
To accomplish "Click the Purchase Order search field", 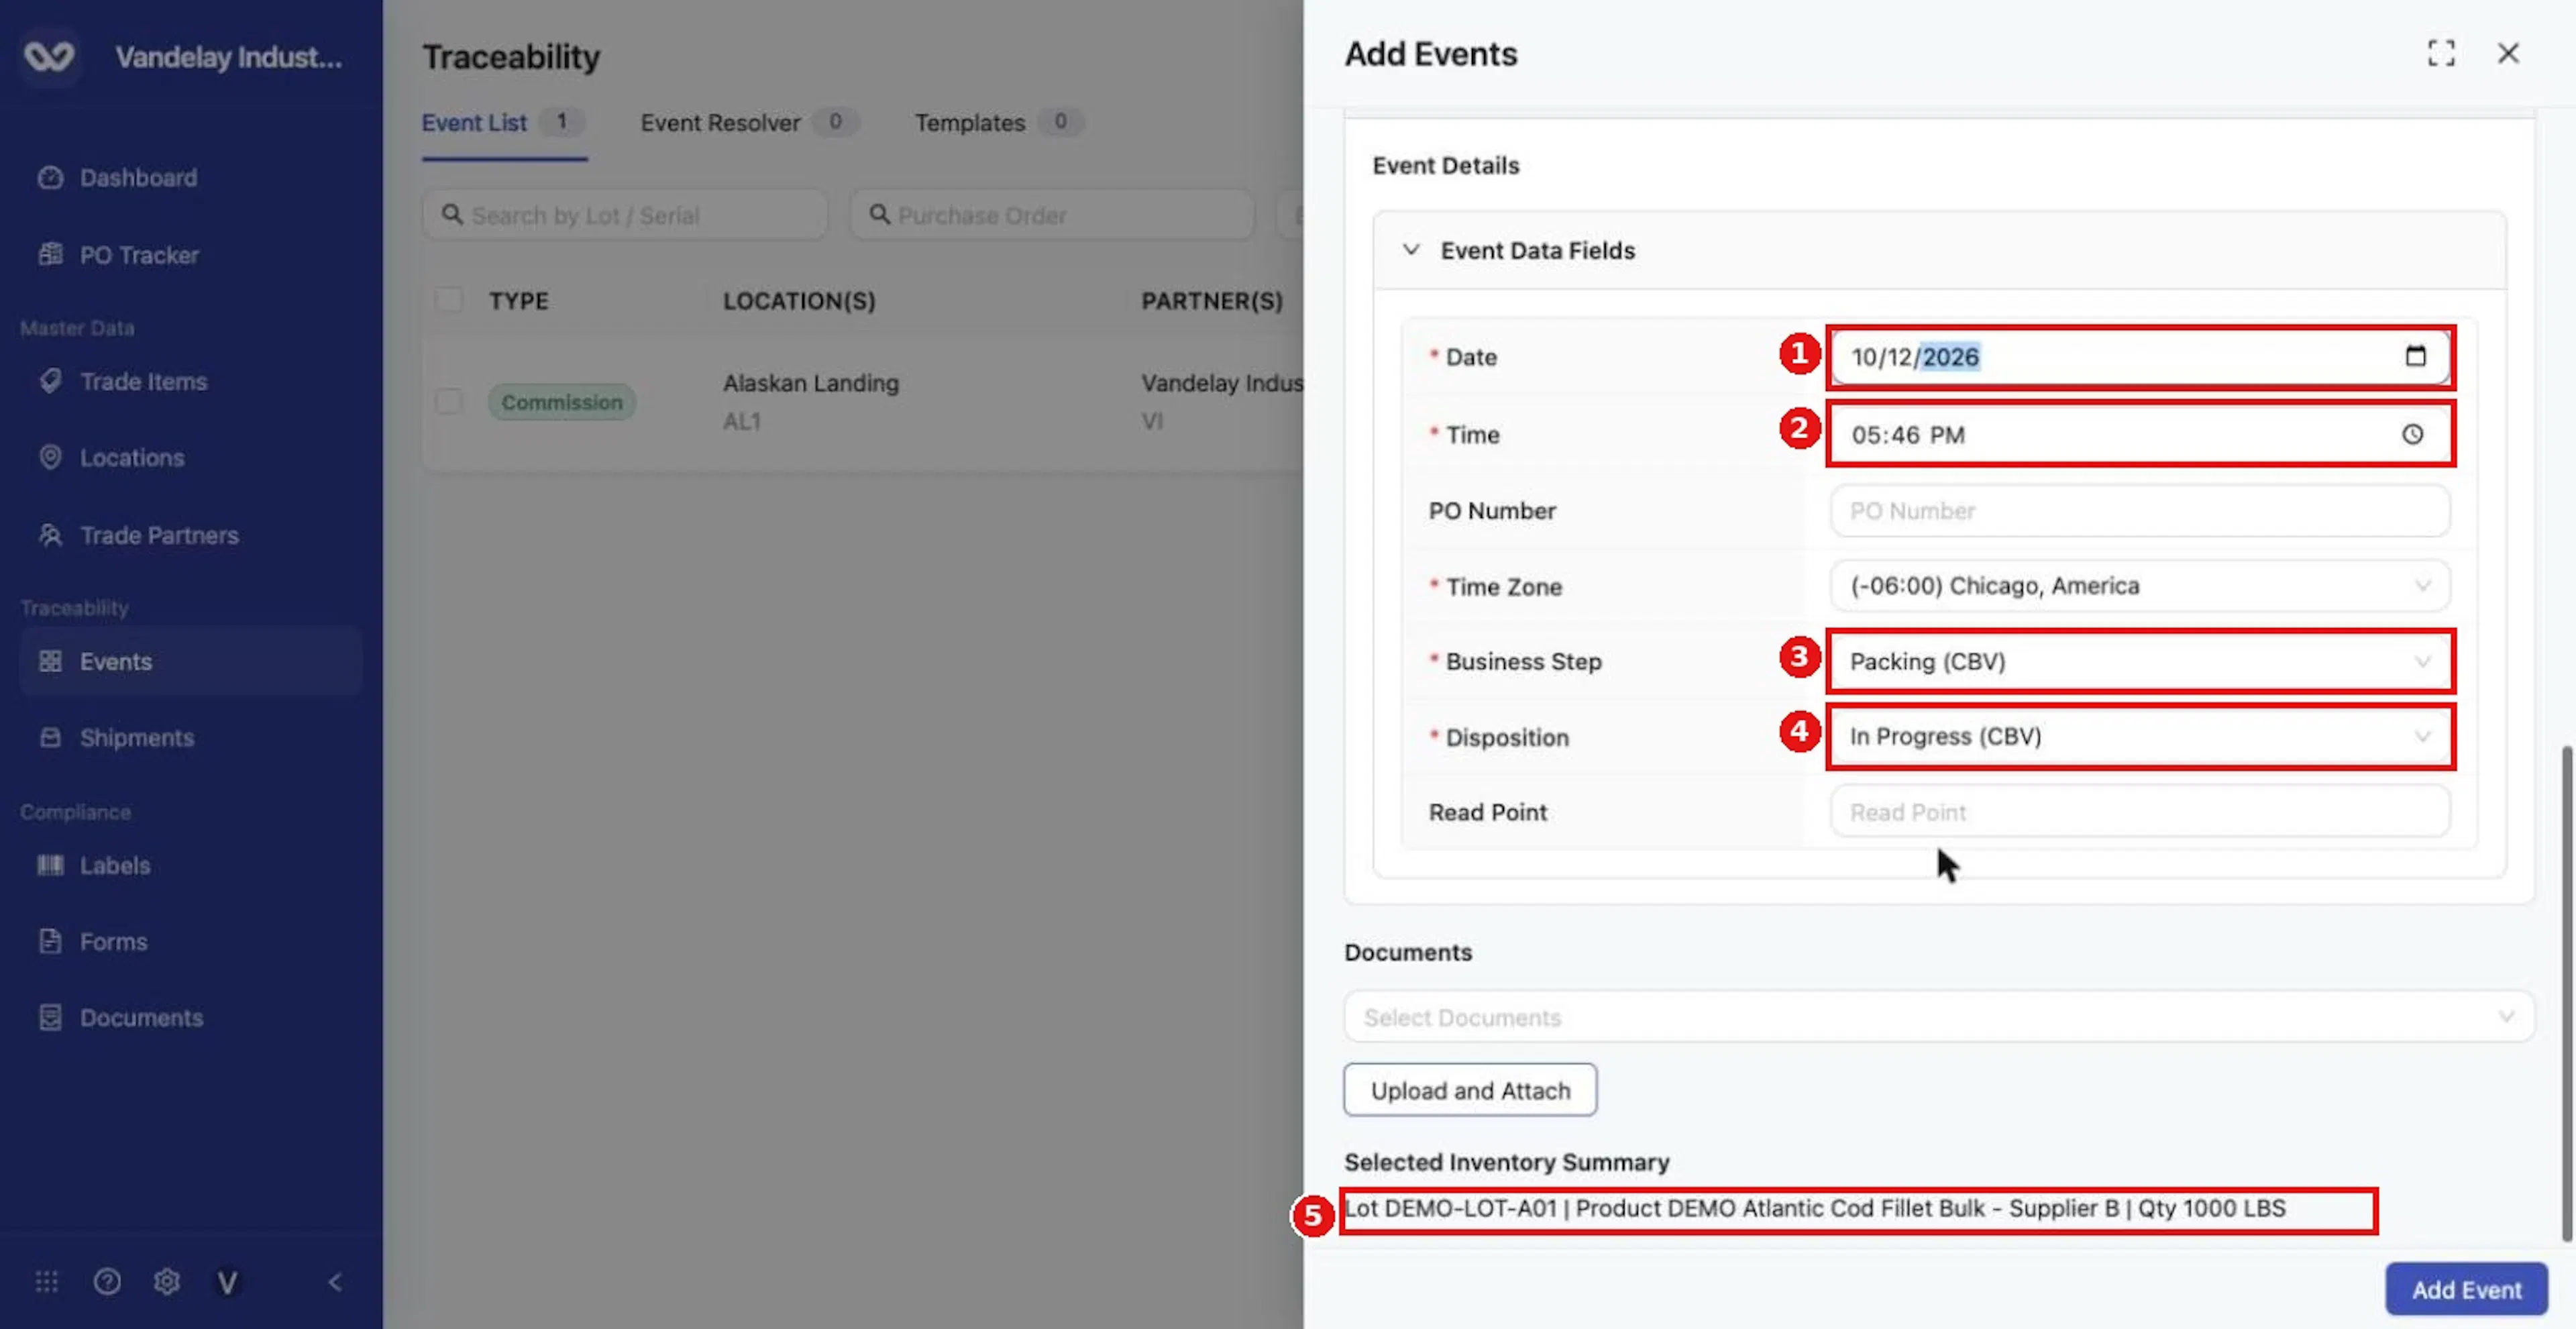I will pos(1052,215).
